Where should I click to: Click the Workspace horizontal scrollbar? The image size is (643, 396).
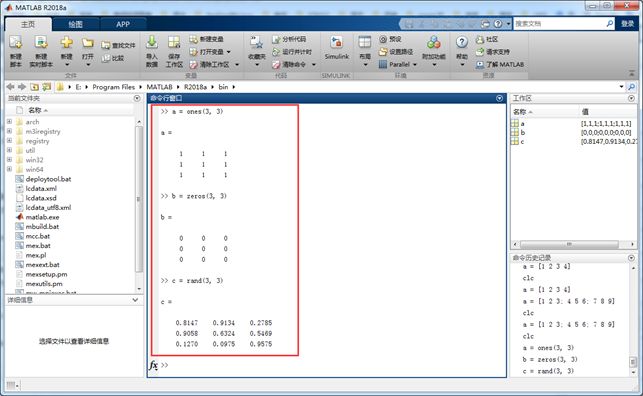569,244
